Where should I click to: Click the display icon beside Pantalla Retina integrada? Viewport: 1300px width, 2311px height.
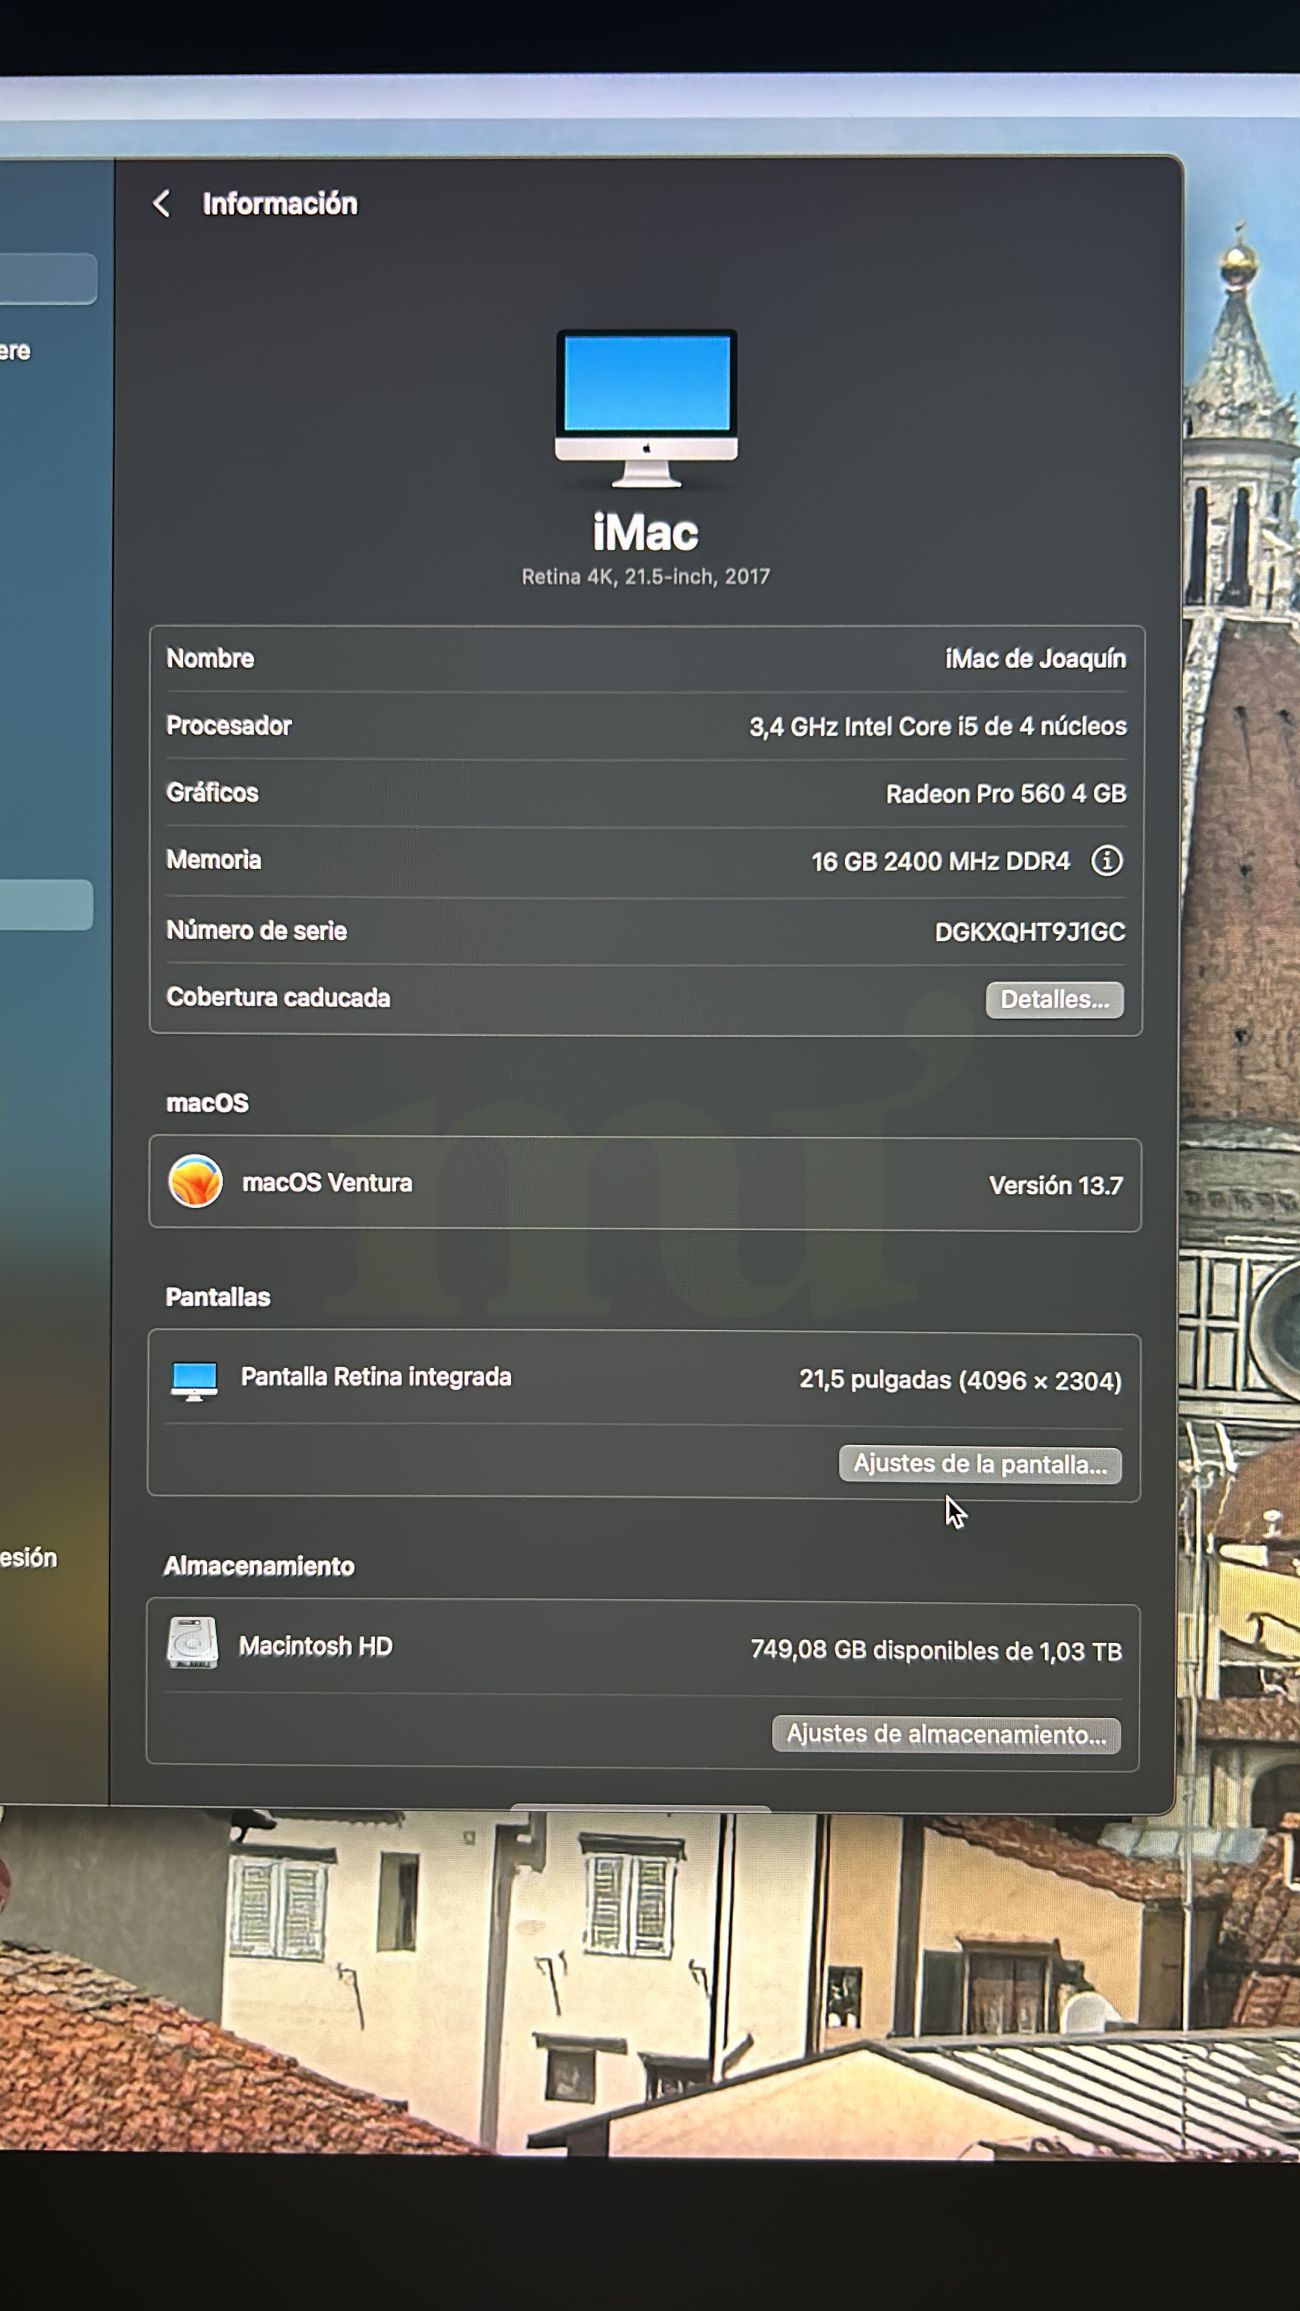[x=194, y=1380]
